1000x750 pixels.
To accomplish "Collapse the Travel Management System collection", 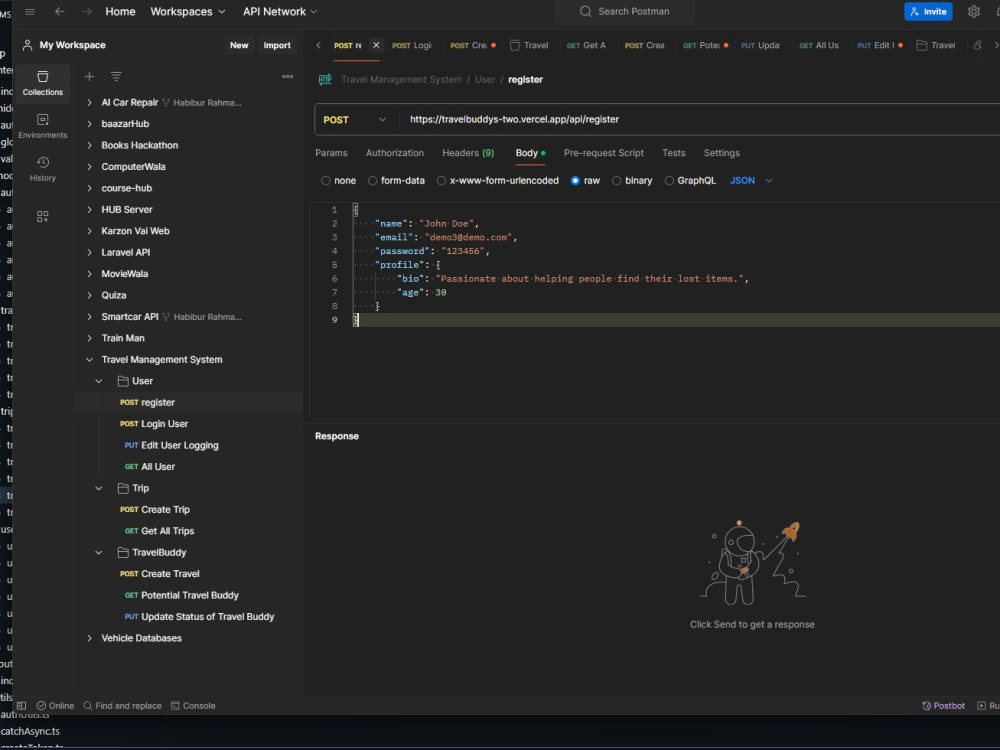I will coord(89,360).
